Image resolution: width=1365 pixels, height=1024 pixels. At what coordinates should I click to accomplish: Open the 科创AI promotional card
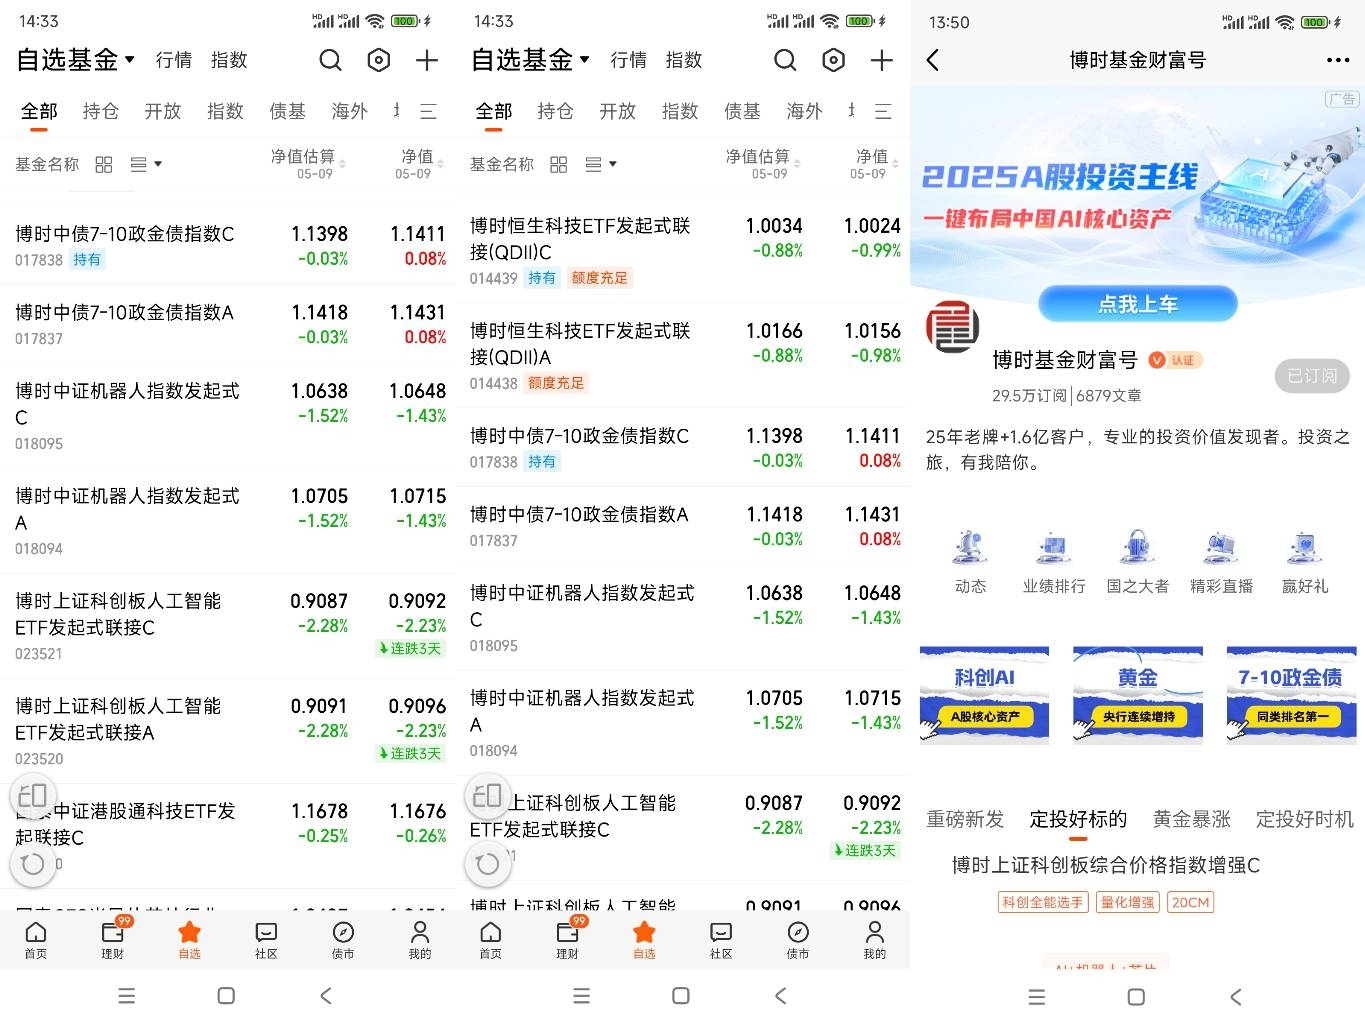coord(984,695)
